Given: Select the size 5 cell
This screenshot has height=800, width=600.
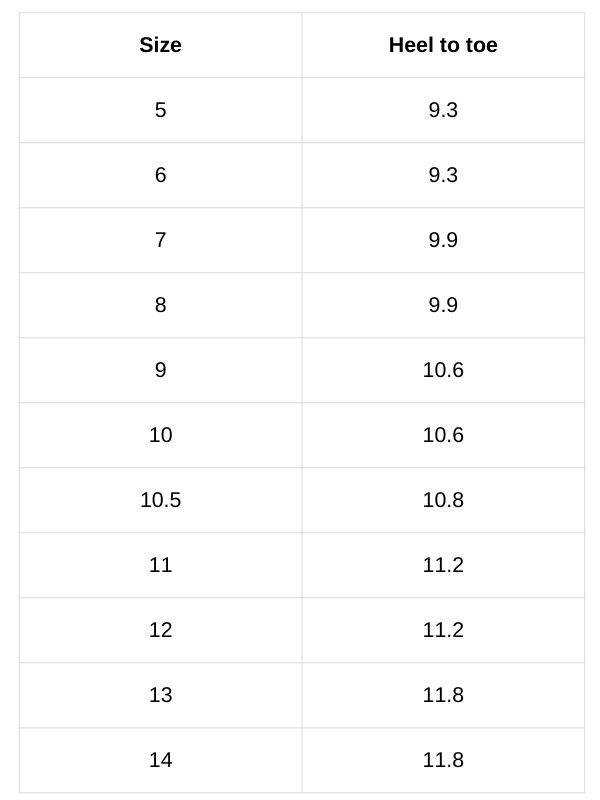Looking at the screenshot, I should (160, 110).
